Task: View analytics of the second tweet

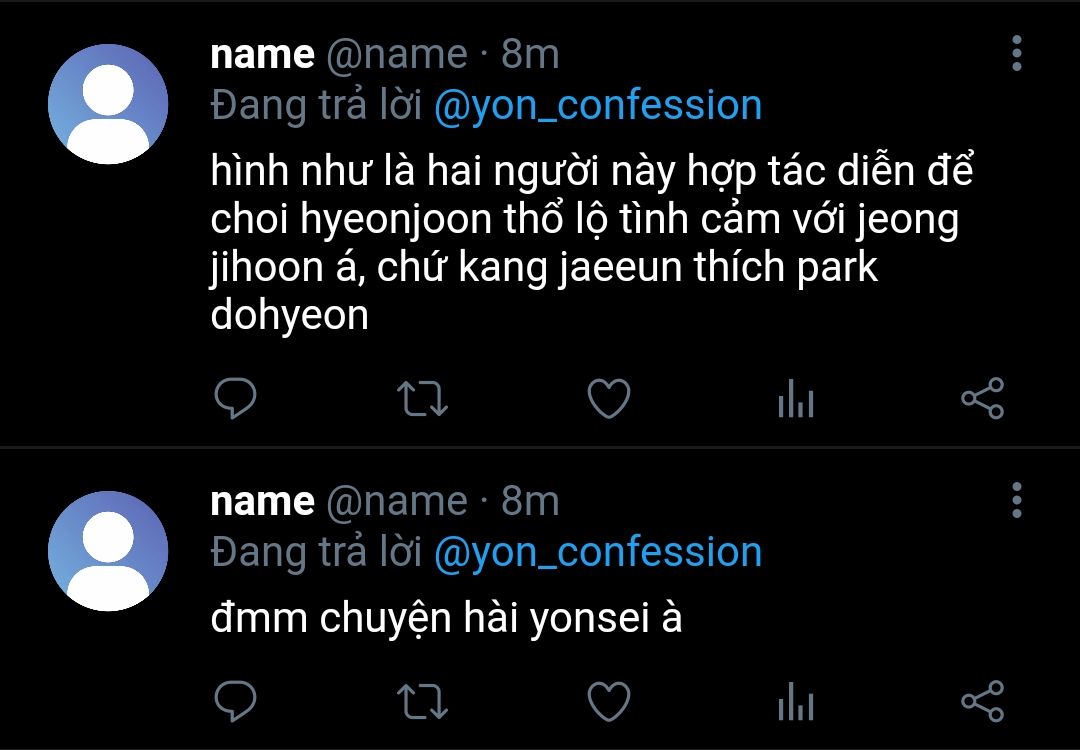Action: pyautogui.click(x=796, y=701)
